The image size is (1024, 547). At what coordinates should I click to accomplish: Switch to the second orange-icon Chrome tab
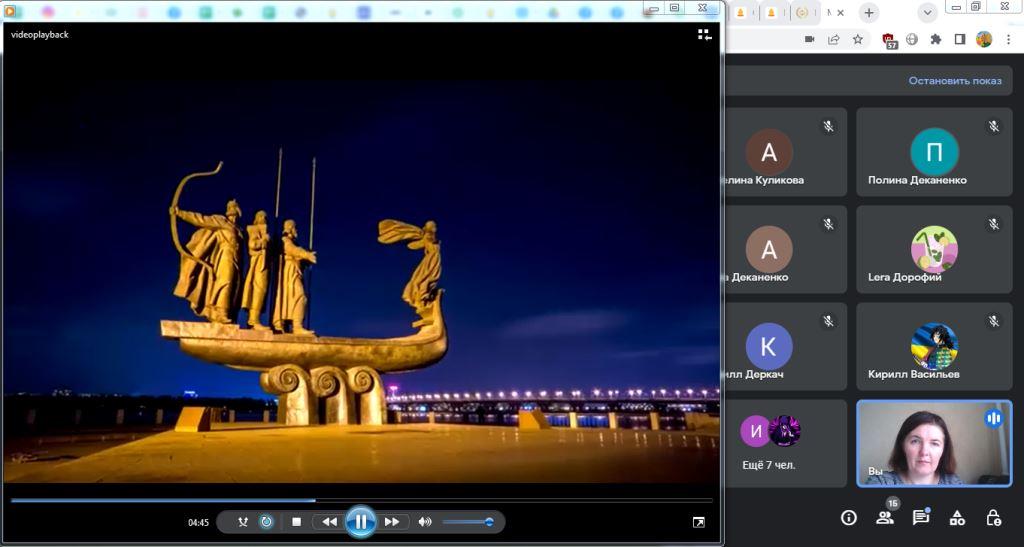pyautogui.click(x=771, y=12)
